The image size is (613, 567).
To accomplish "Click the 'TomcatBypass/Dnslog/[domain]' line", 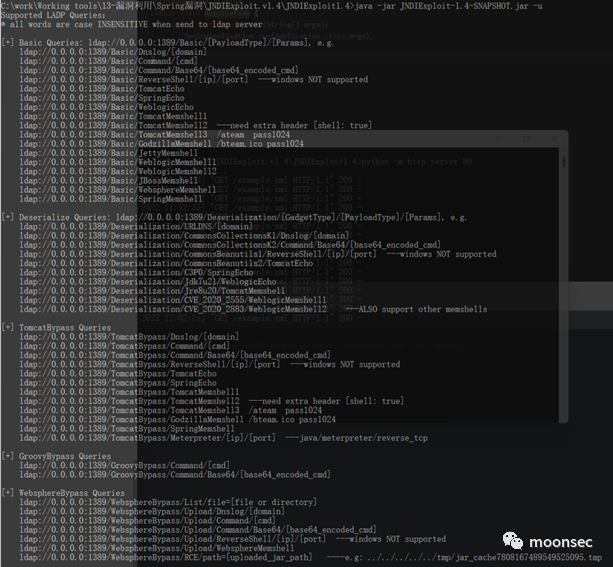I will (129, 337).
